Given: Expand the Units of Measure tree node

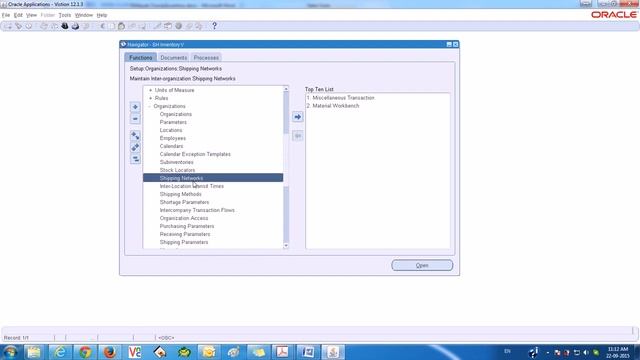Looking at the screenshot, I should tap(151, 90).
